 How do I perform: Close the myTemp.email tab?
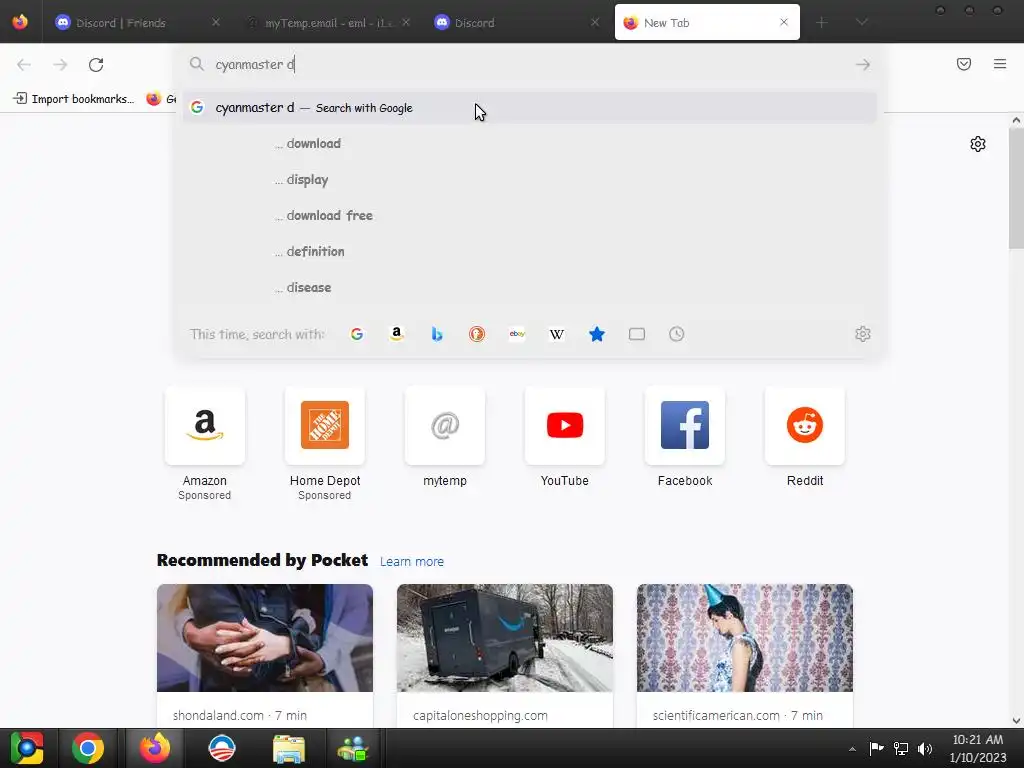(406, 22)
